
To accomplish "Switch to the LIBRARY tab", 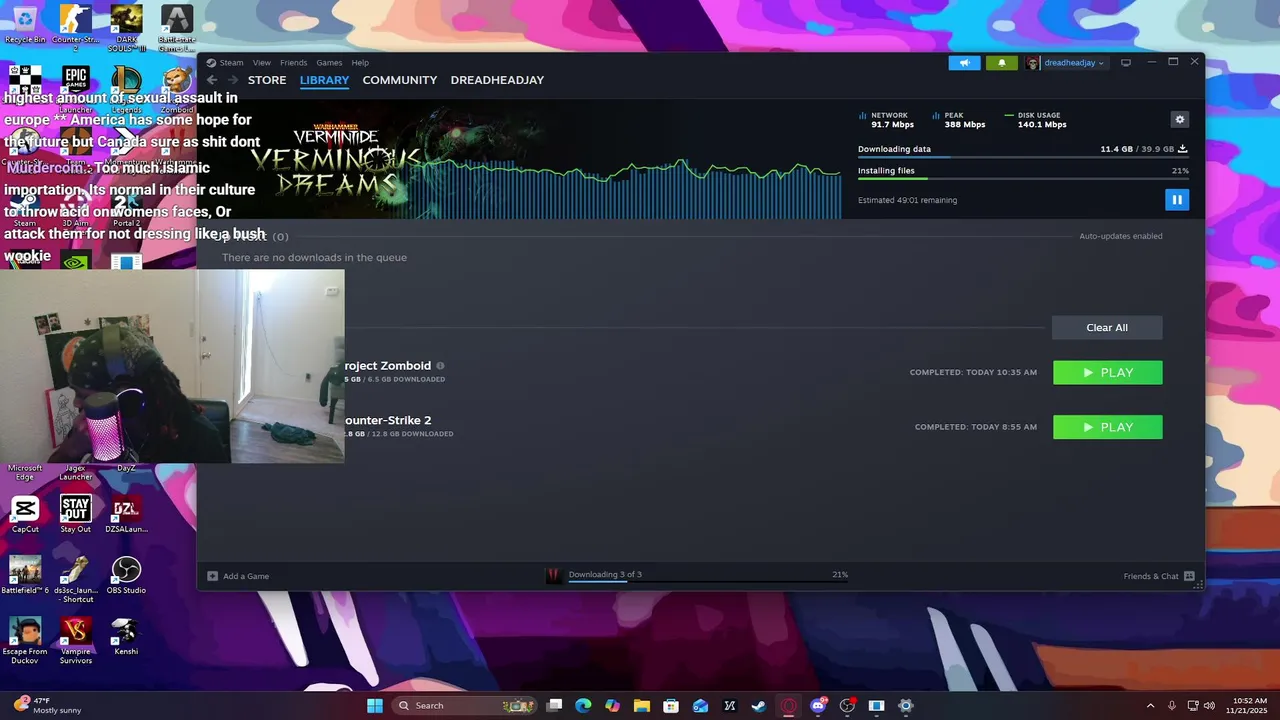I will [x=324, y=80].
